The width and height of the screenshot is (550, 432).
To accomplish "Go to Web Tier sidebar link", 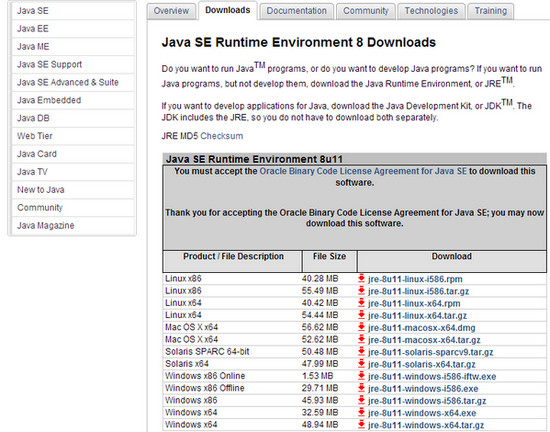I will (x=73, y=136).
